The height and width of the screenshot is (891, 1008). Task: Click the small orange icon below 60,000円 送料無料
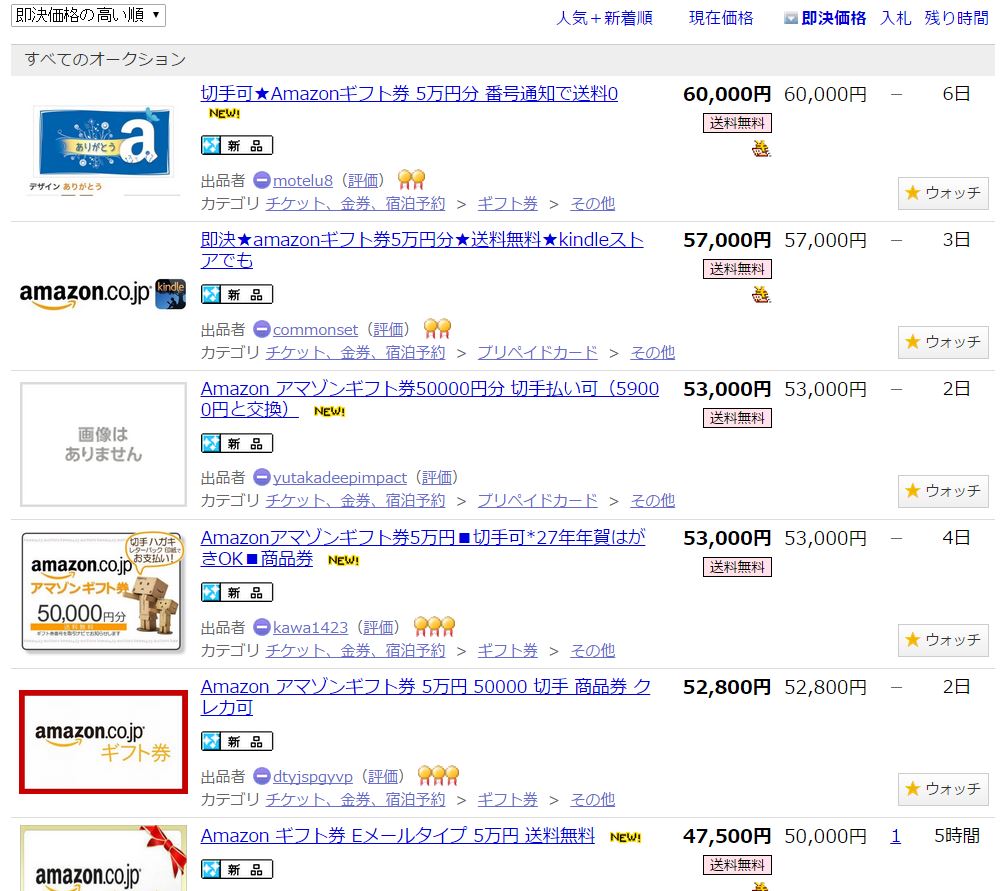pyautogui.click(x=761, y=149)
